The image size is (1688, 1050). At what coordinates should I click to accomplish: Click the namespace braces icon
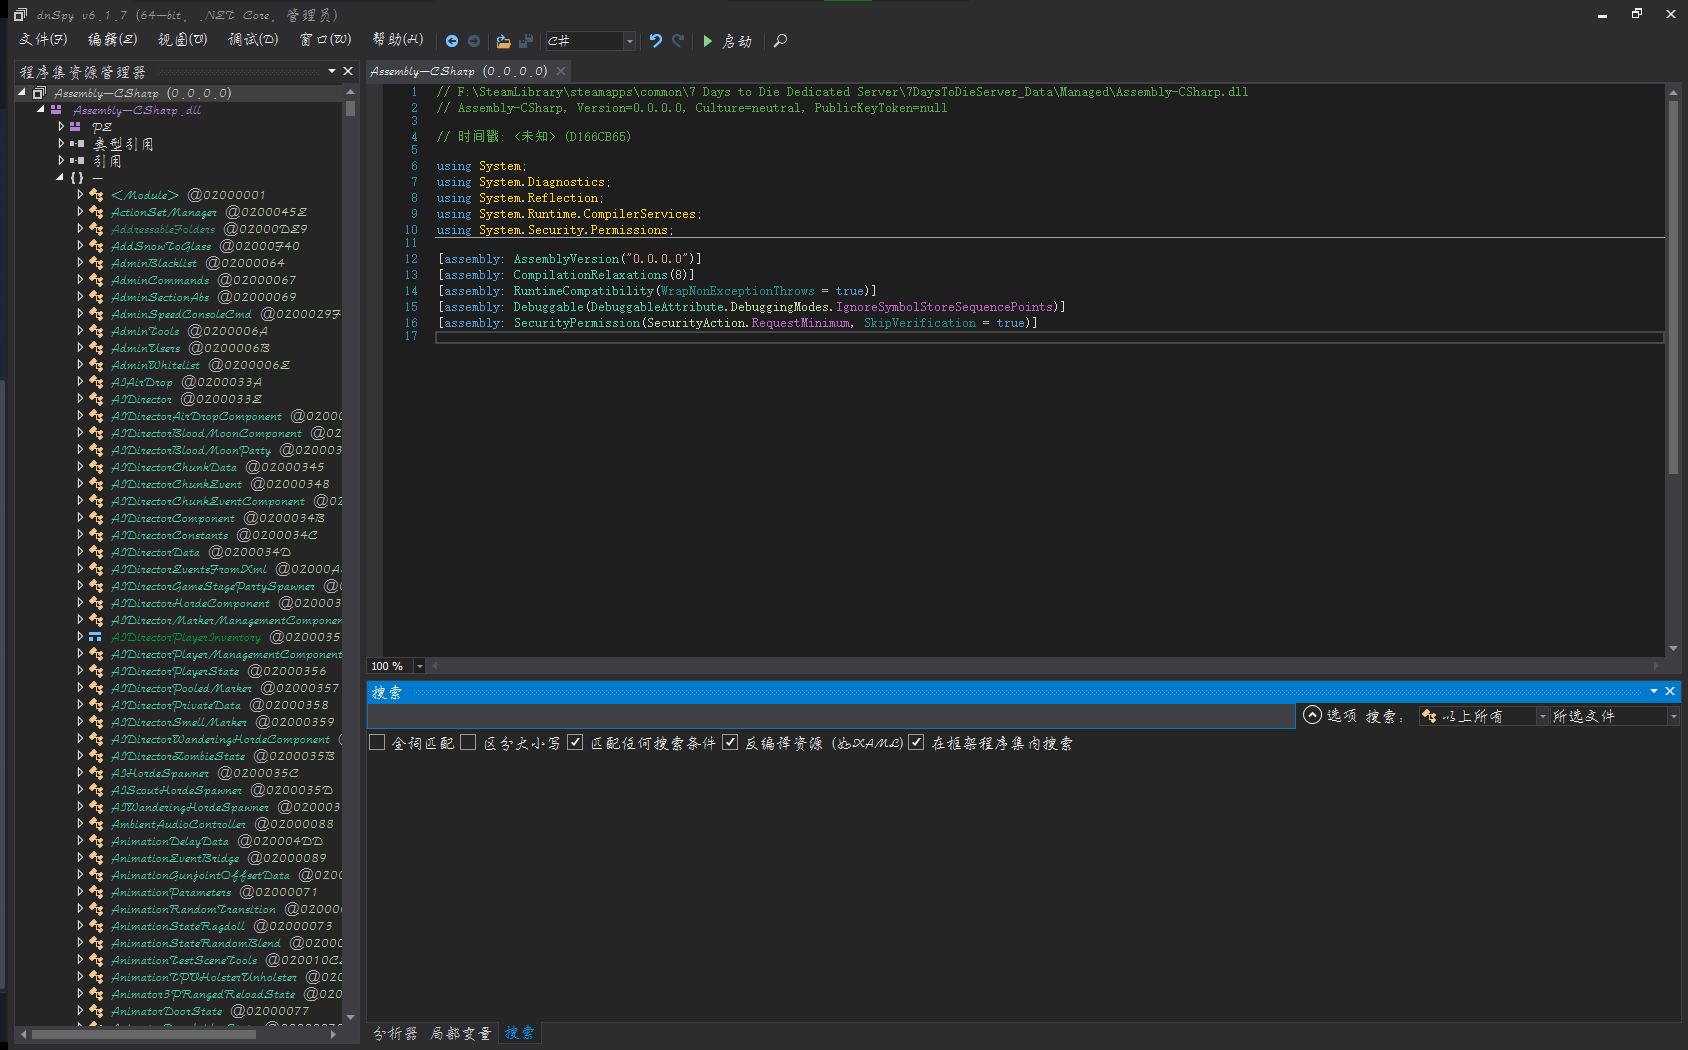[x=77, y=178]
